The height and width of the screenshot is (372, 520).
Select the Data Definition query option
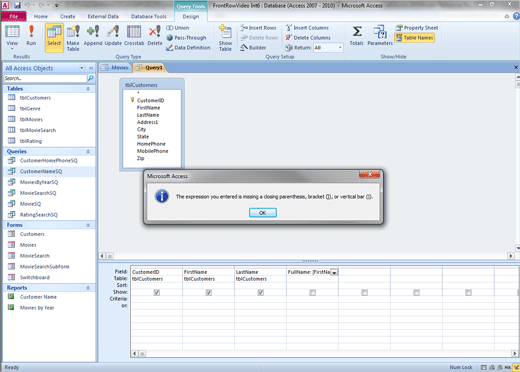tap(188, 48)
